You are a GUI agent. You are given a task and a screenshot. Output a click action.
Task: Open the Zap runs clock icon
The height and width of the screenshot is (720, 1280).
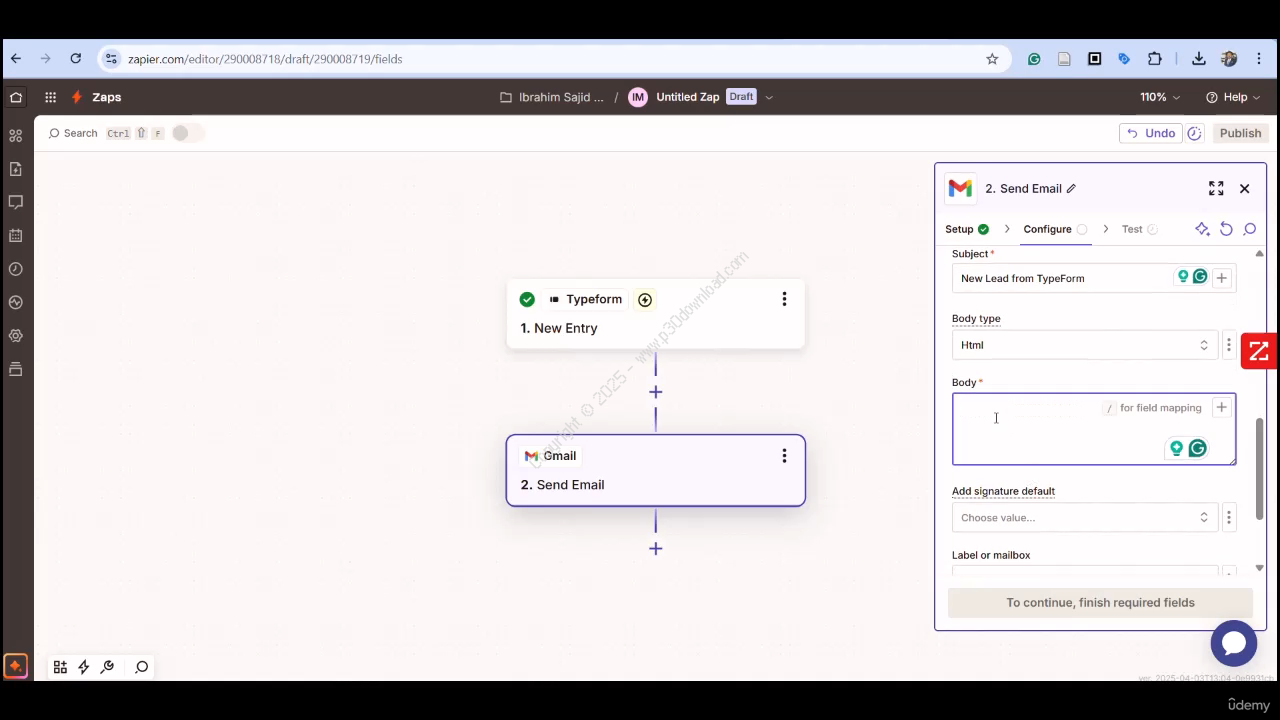pos(15,269)
